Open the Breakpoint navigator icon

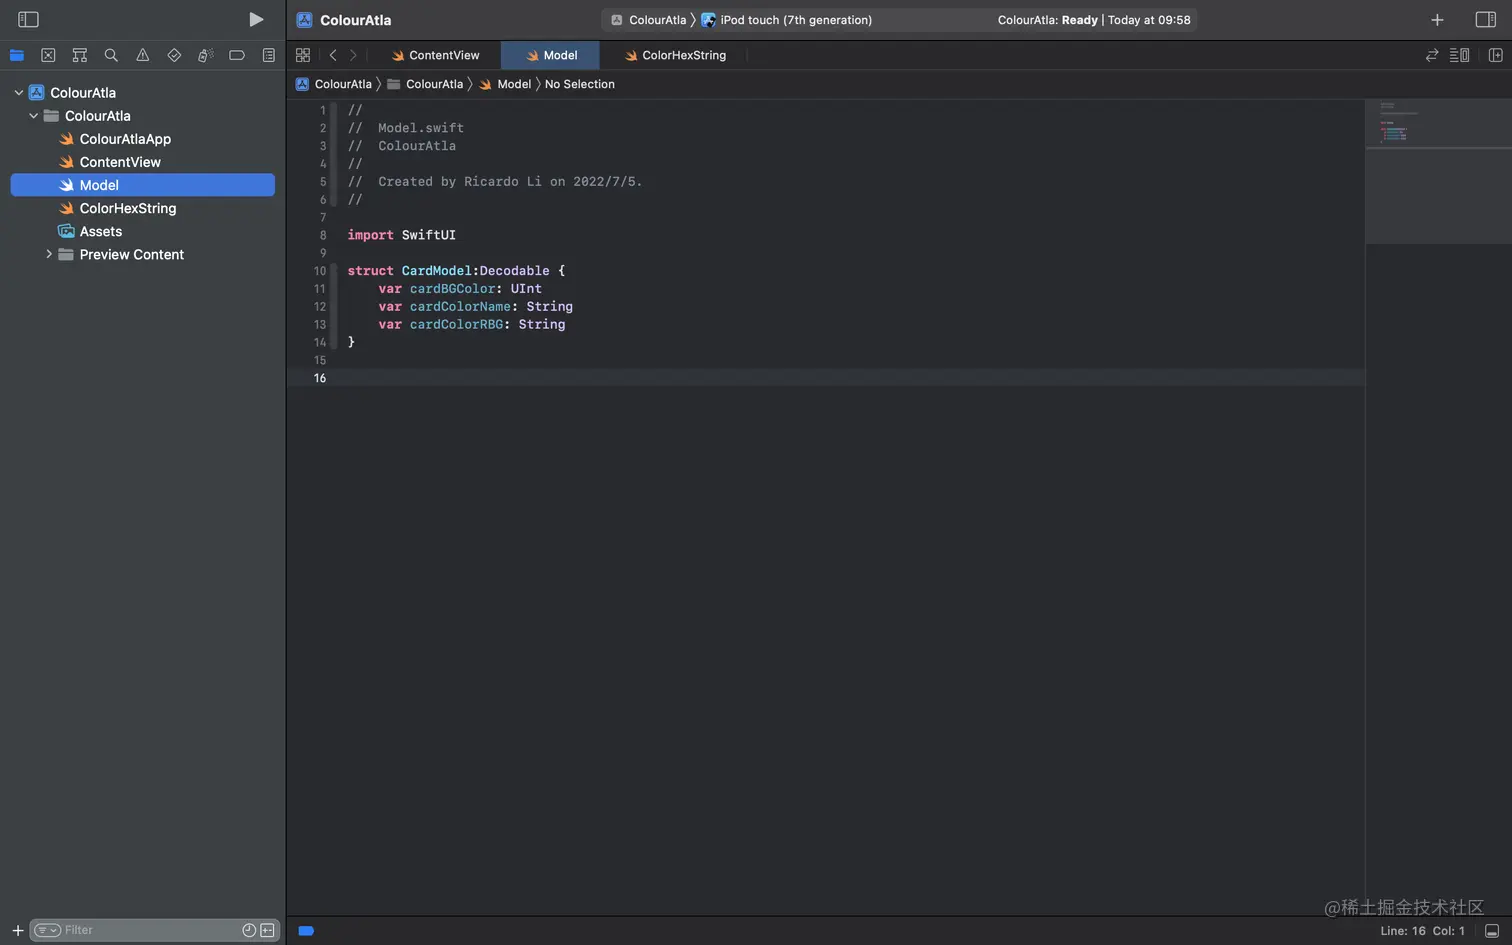[237, 55]
